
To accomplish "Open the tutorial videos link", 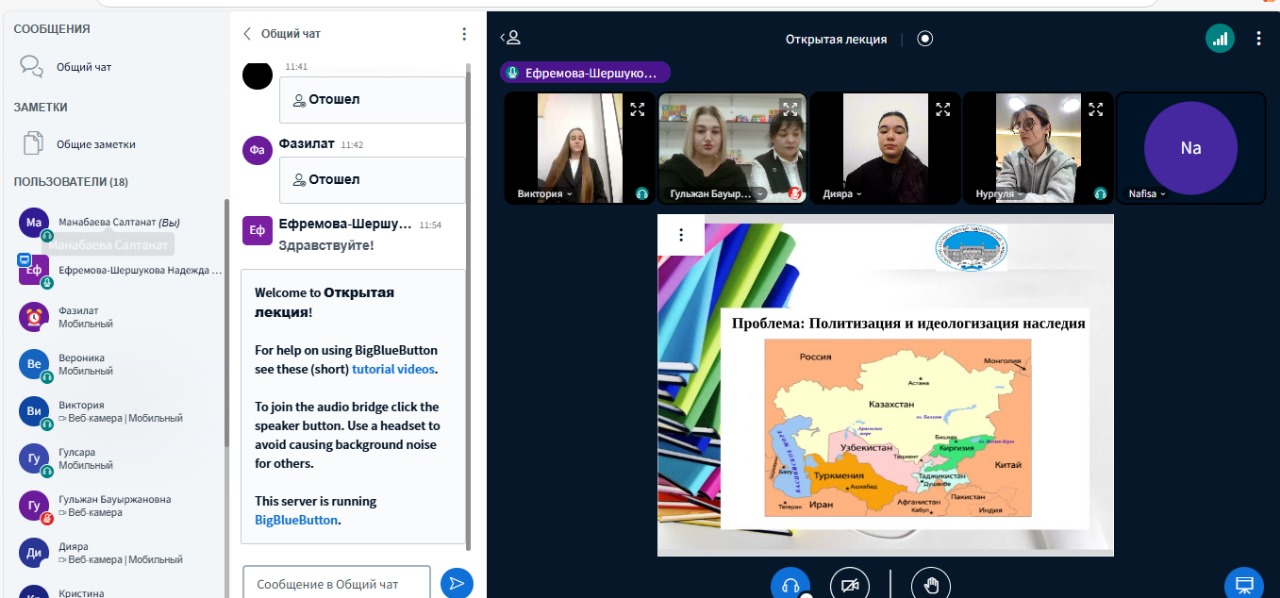I will click(x=393, y=369).
